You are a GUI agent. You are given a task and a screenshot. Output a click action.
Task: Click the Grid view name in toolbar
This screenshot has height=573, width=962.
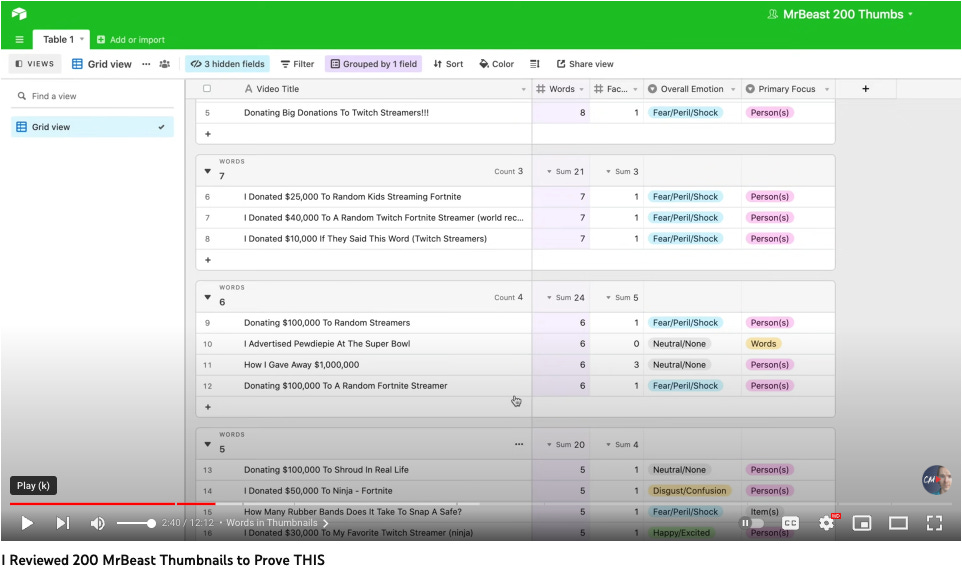click(x=109, y=64)
